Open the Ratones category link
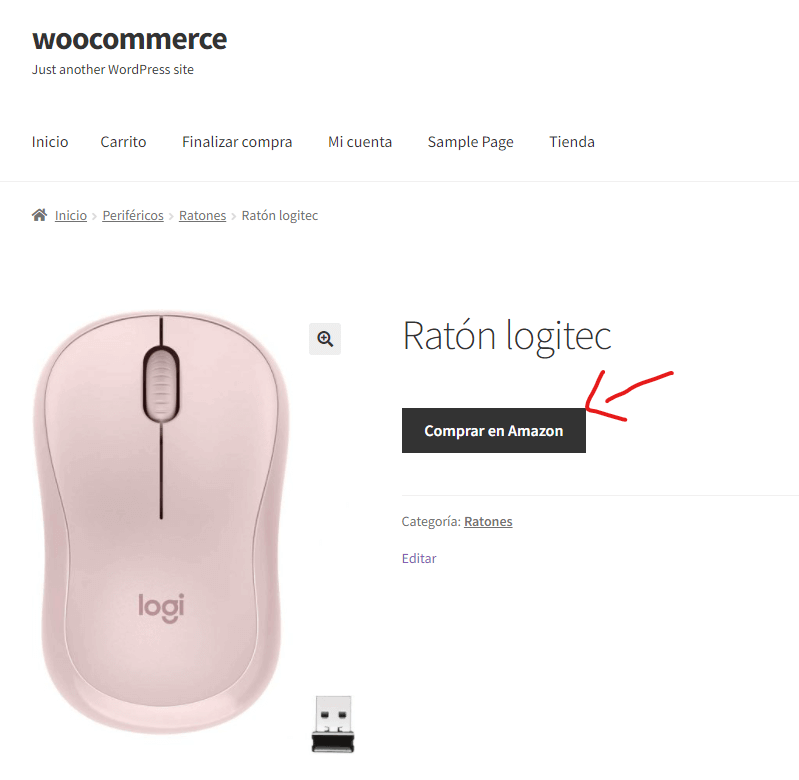Screen dimensions: 799x780 coord(488,521)
